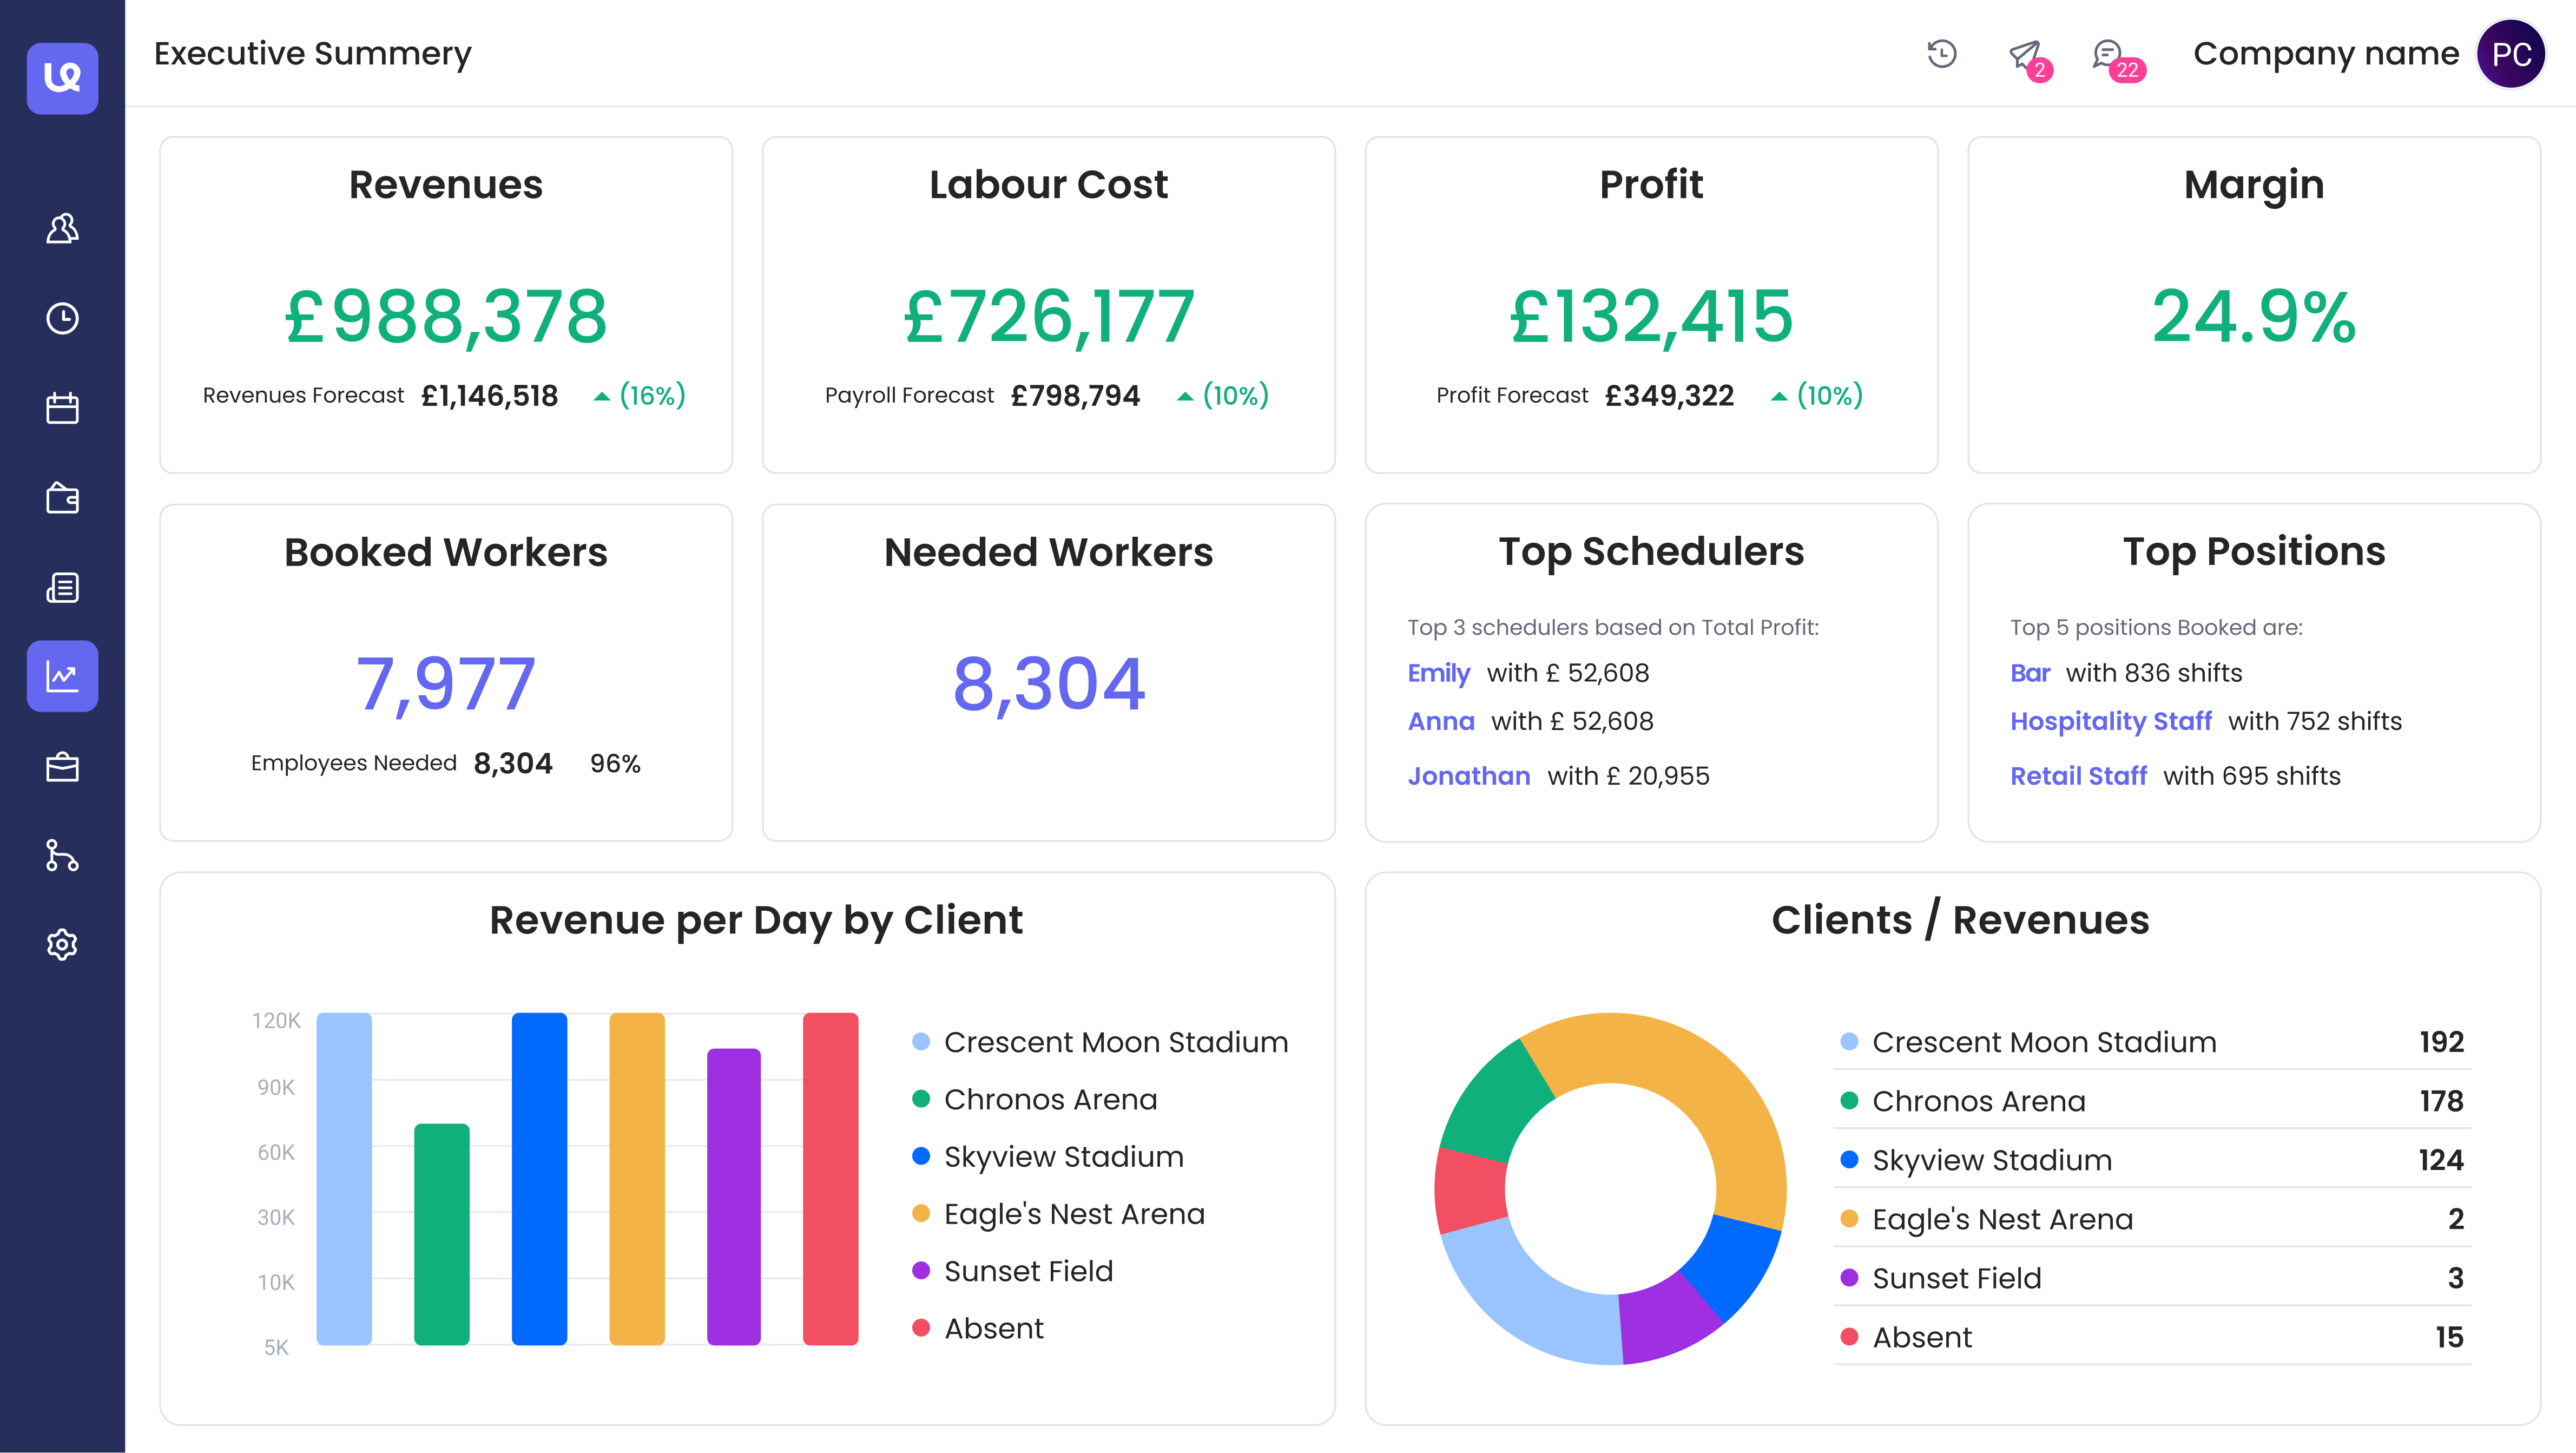Screen dimensions: 2576x1453
Task: Click the Emily scheduler link
Action: point(1438,673)
